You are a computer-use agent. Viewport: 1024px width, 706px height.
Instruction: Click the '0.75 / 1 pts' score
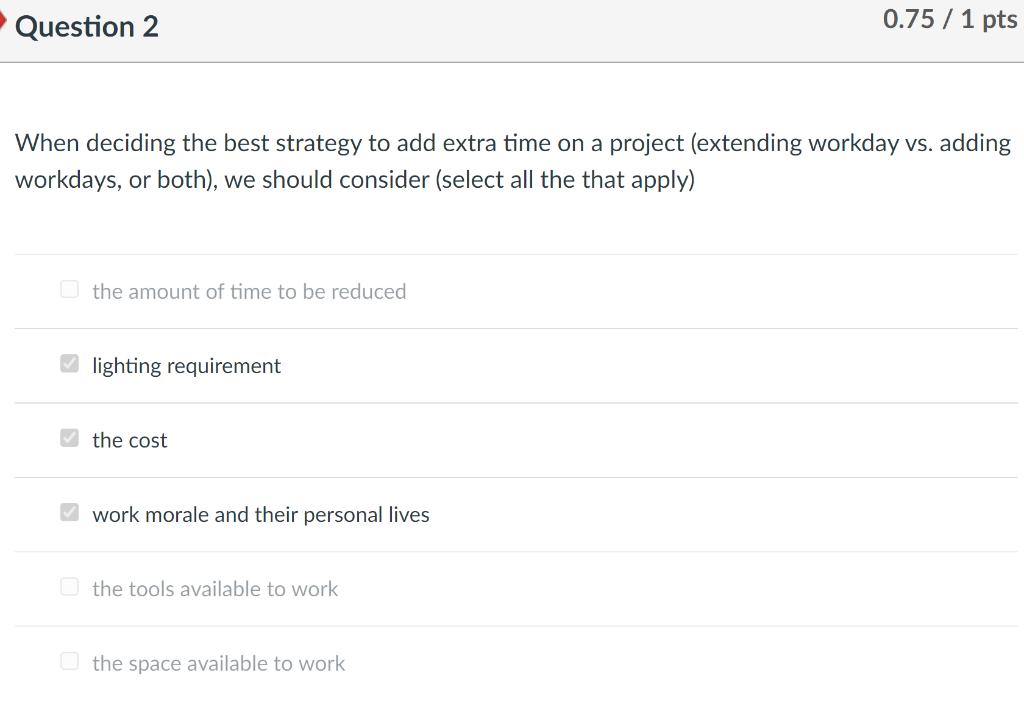pyautogui.click(x=949, y=21)
